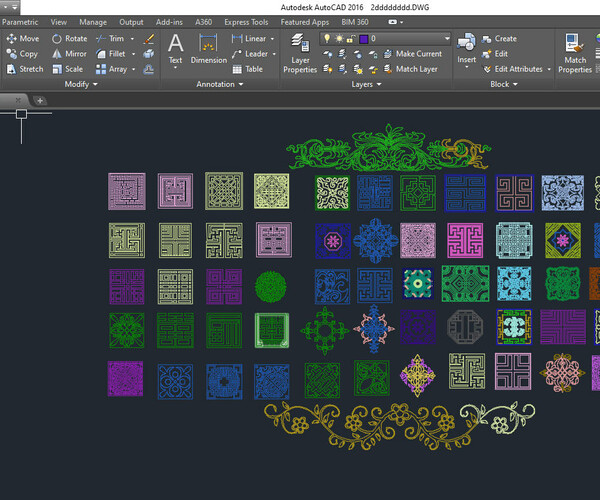The height and width of the screenshot is (500, 600).
Task: Open the Add-ins tab
Action: (x=169, y=22)
